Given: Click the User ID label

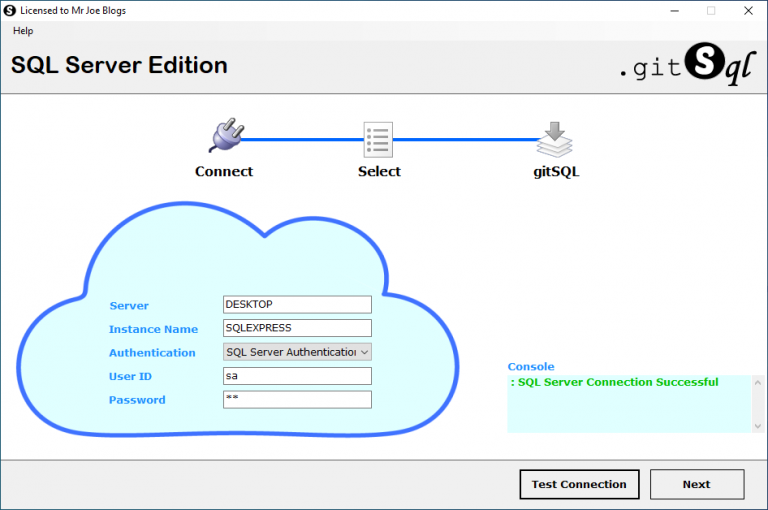Looking at the screenshot, I should 130,376.
